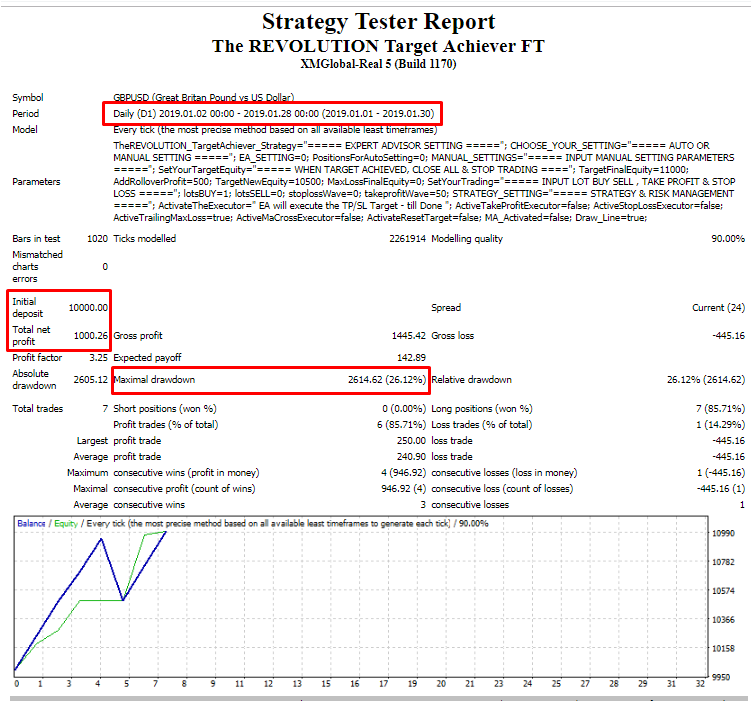Click Maximal drawdown value 2614.62 (26.12%)
The width and height of the screenshot is (752, 702).
[387, 379]
